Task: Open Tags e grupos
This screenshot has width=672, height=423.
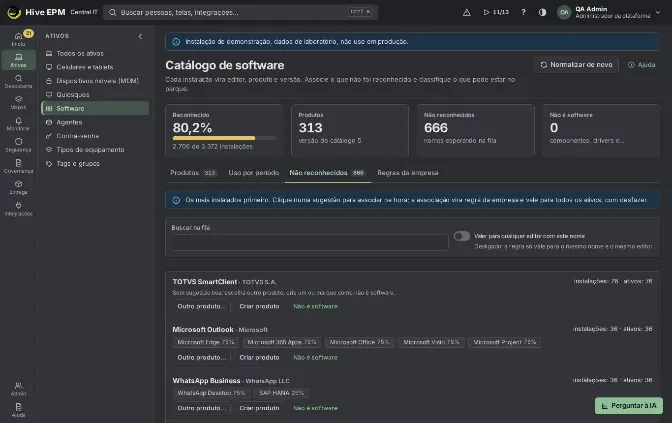Action: [95, 163]
